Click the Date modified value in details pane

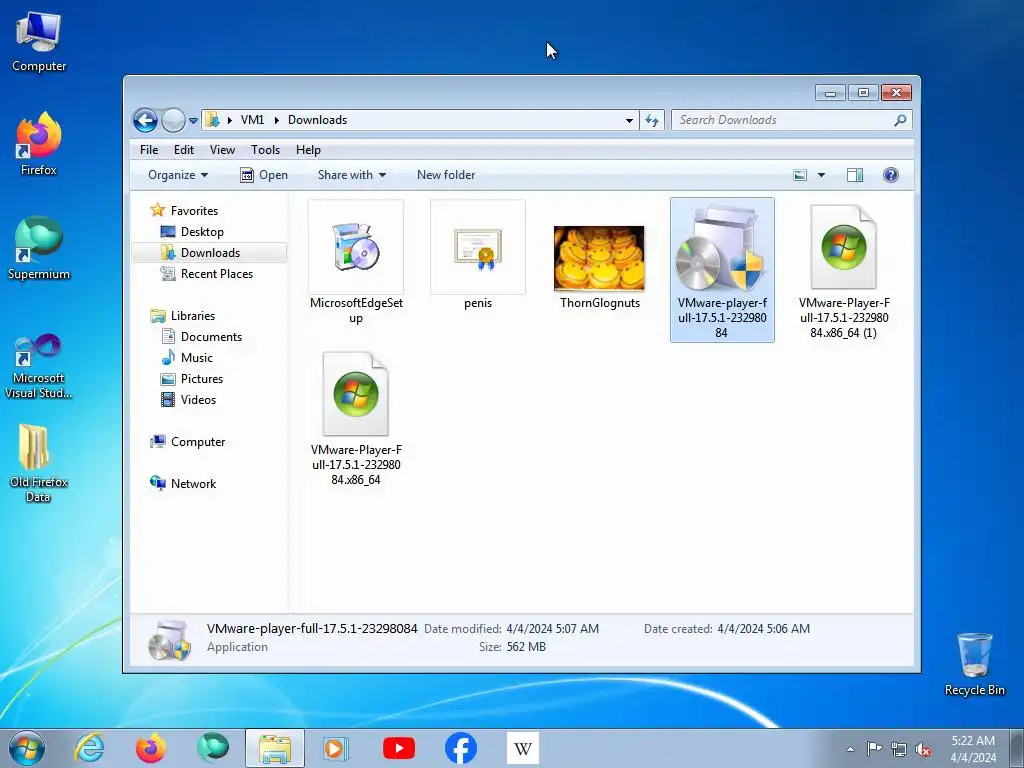(x=552, y=629)
